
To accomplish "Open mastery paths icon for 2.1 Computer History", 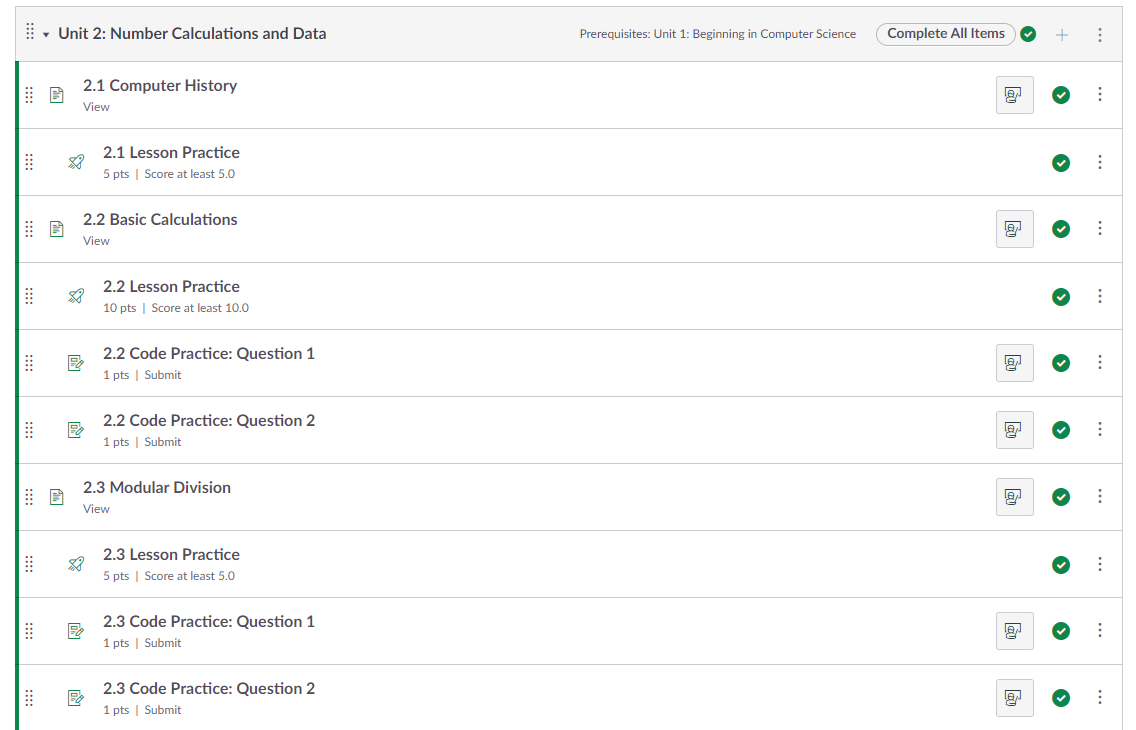I will click(x=1014, y=95).
